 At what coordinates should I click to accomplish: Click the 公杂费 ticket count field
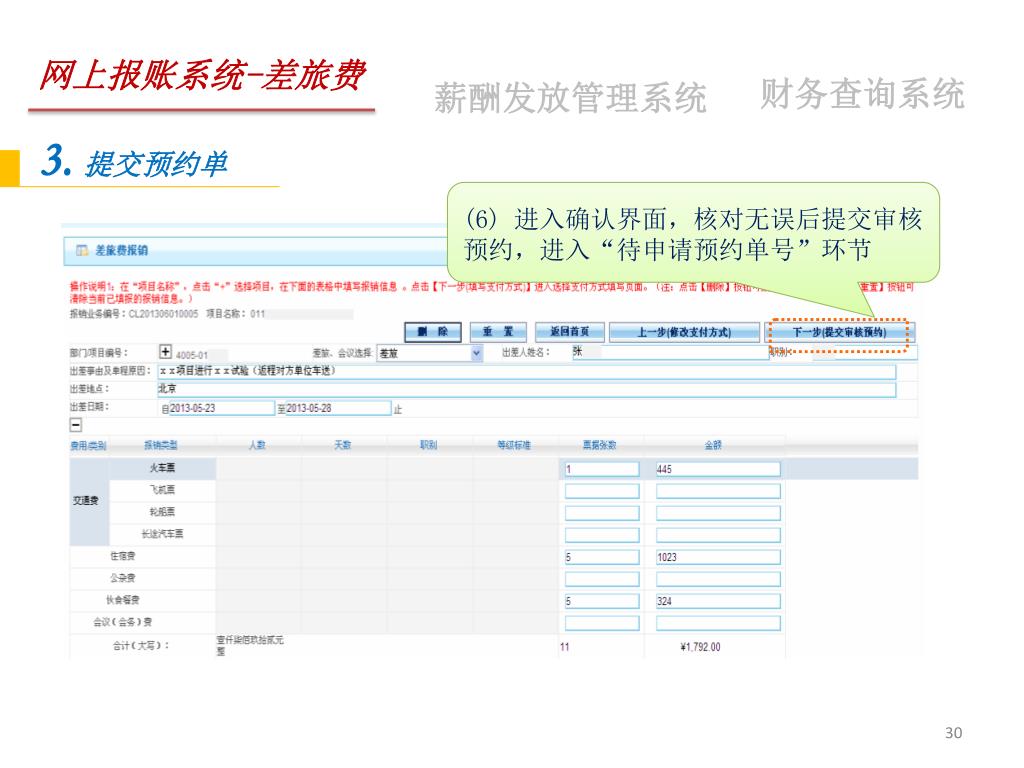pos(602,579)
